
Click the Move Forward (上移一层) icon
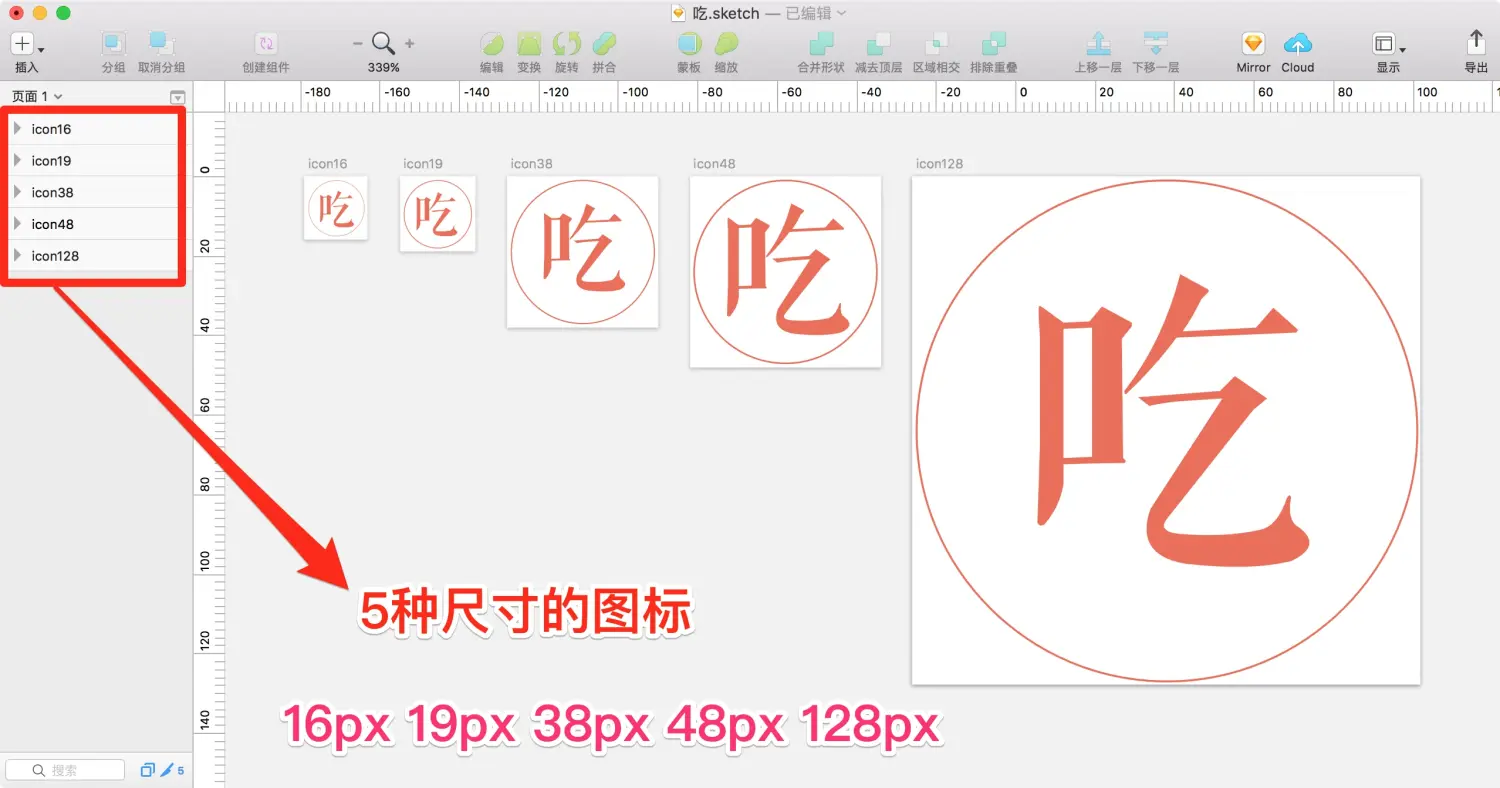pos(1098,44)
